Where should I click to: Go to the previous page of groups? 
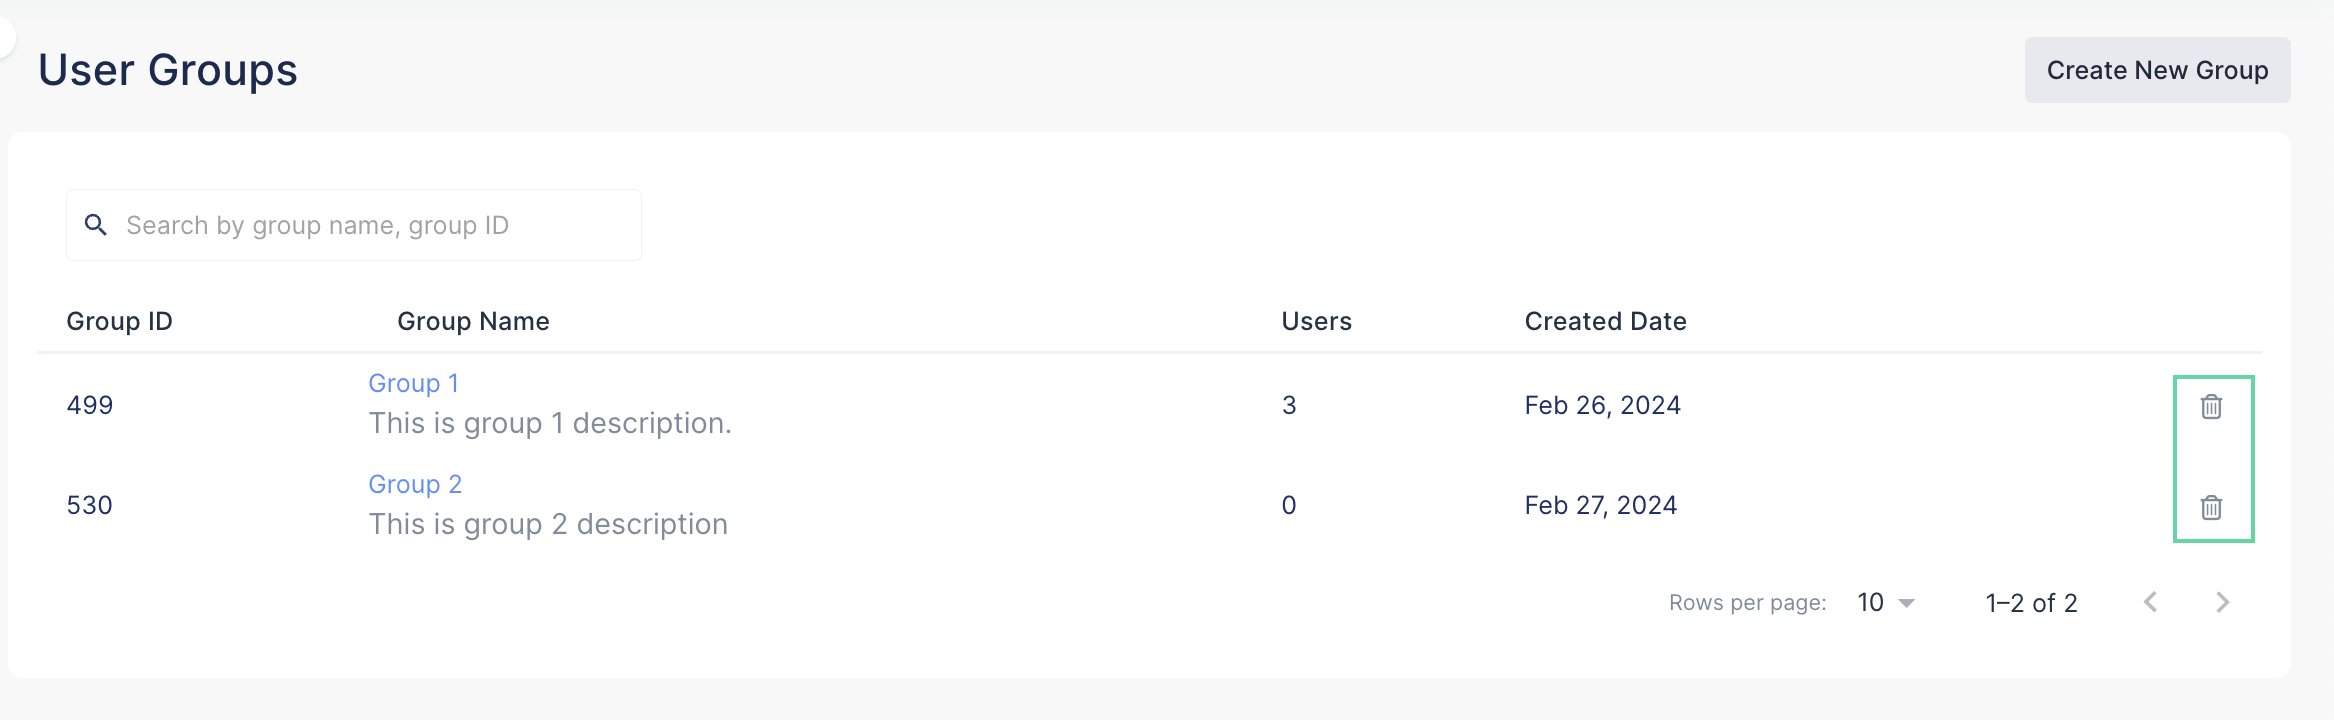(2151, 602)
